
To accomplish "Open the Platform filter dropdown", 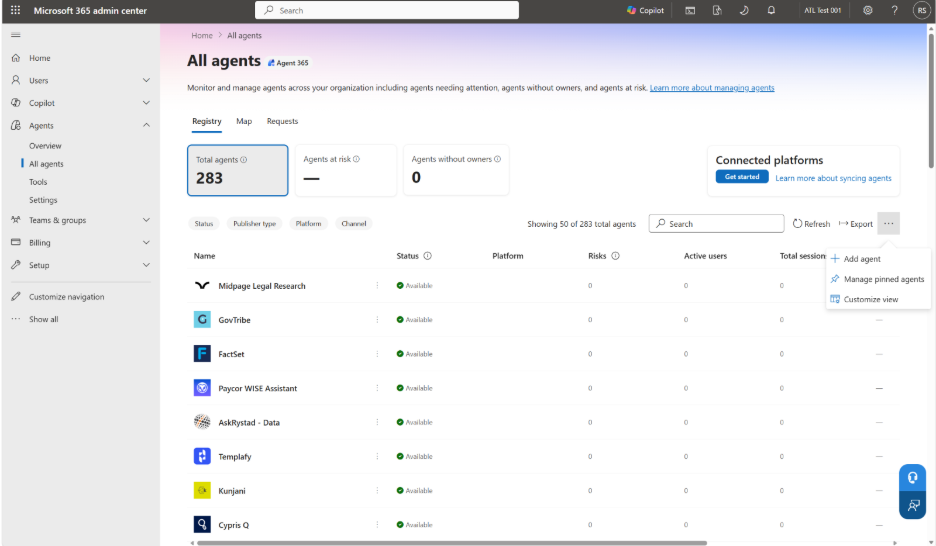I will (x=308, y=223).
